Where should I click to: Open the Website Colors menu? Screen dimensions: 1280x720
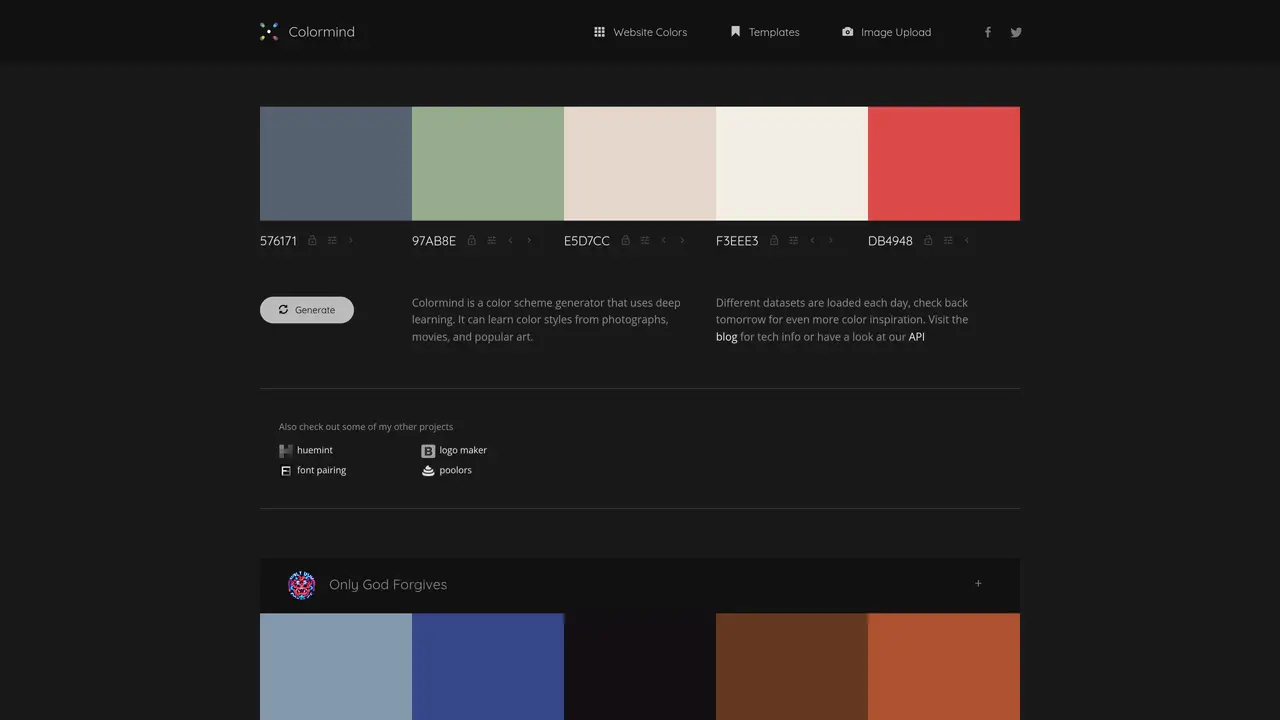tap(641, 32)
